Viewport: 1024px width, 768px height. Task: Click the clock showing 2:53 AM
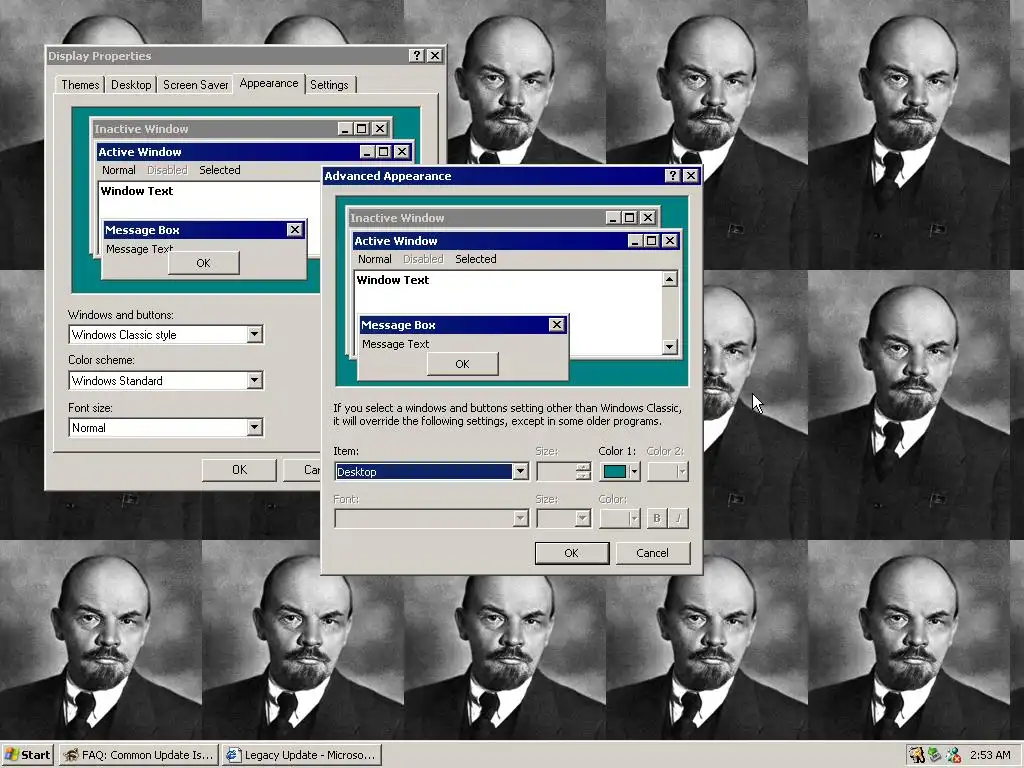pos(990,755)
